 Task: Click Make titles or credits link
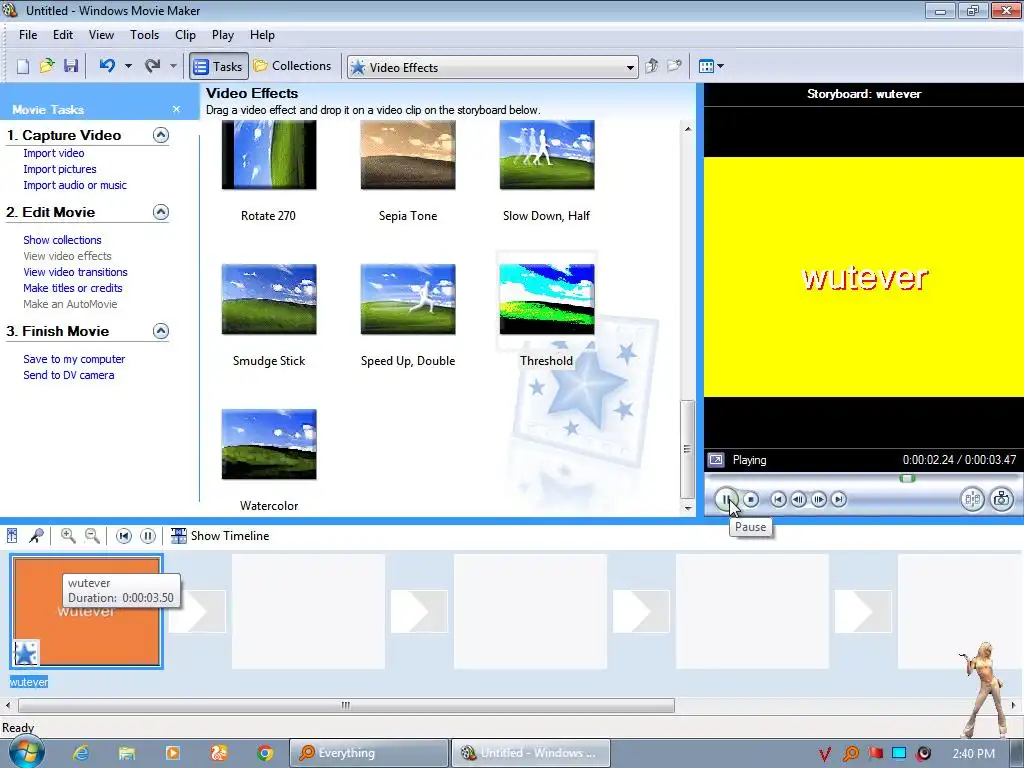coord(72,288)
